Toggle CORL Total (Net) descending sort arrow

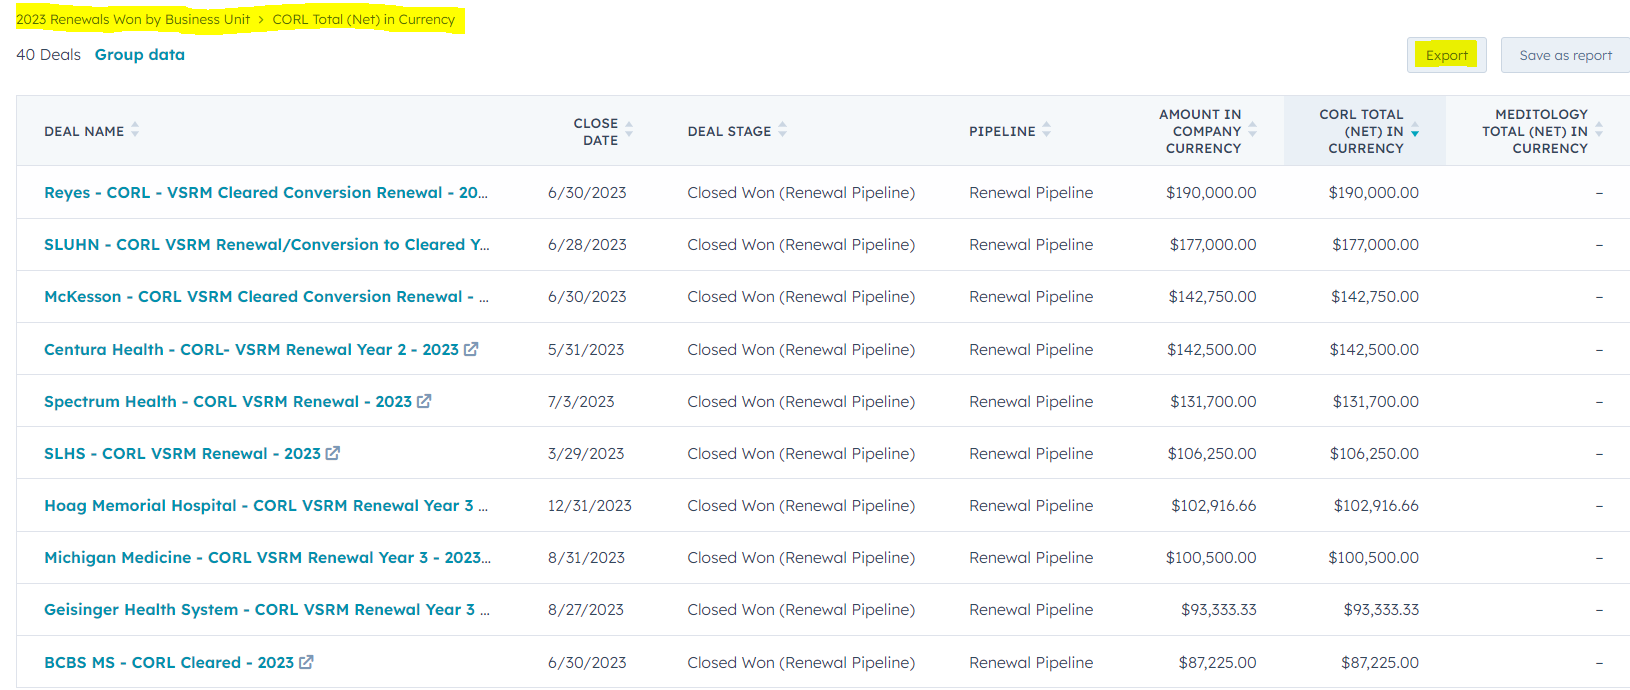[1415, 132]
